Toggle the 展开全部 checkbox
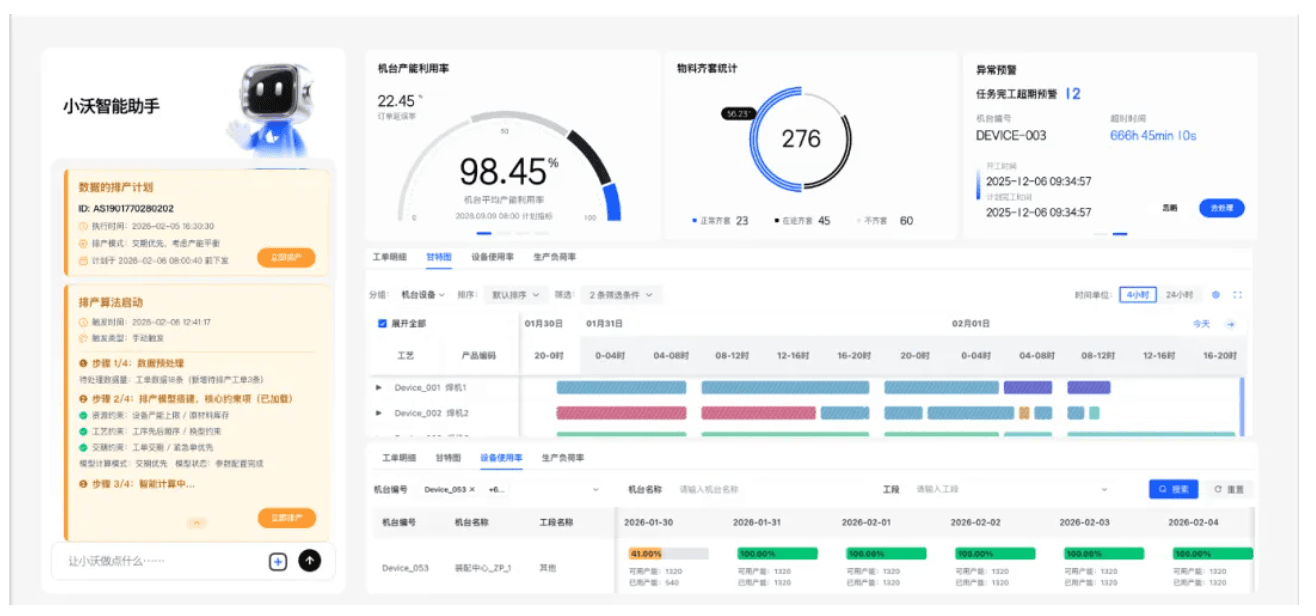Image resolution: width=1316 pixels, height=616 pixels. click(383, 324)
